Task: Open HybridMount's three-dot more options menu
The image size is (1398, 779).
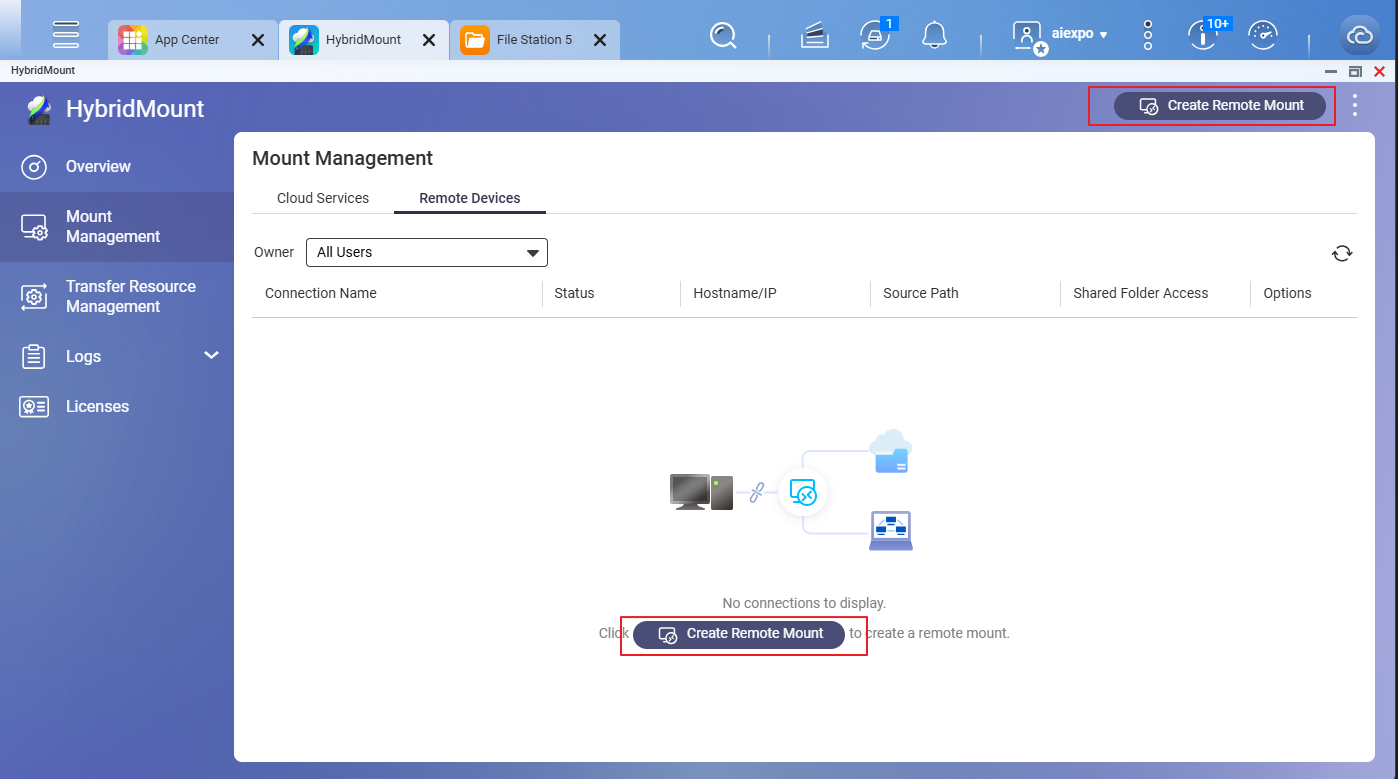Action: tap(1355, 106)
